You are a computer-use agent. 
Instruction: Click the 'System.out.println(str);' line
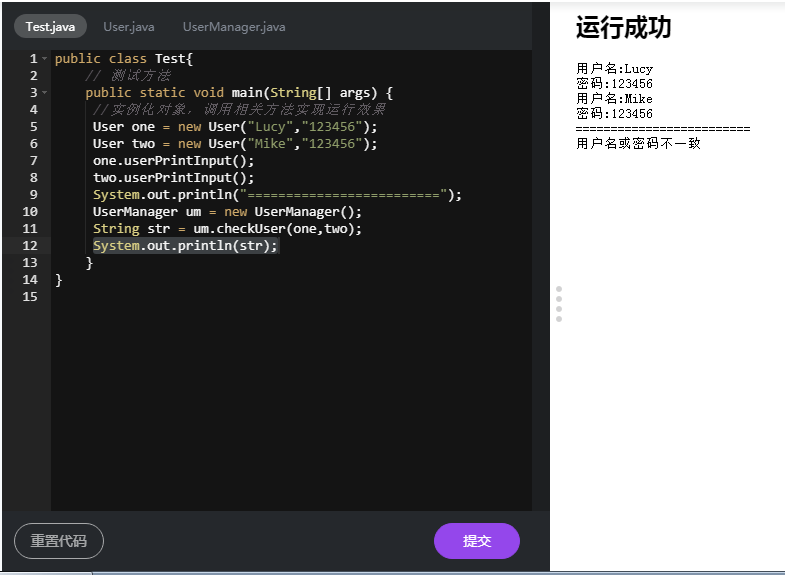point(185,246)
